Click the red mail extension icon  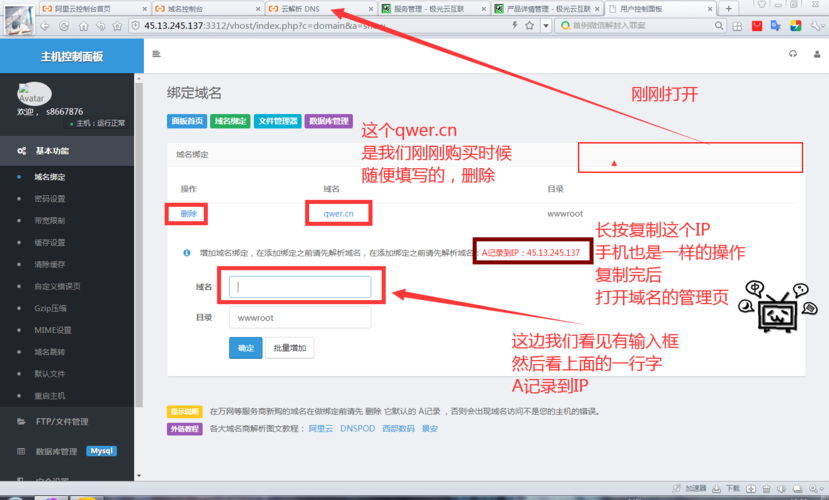click(x=757, y=25)
